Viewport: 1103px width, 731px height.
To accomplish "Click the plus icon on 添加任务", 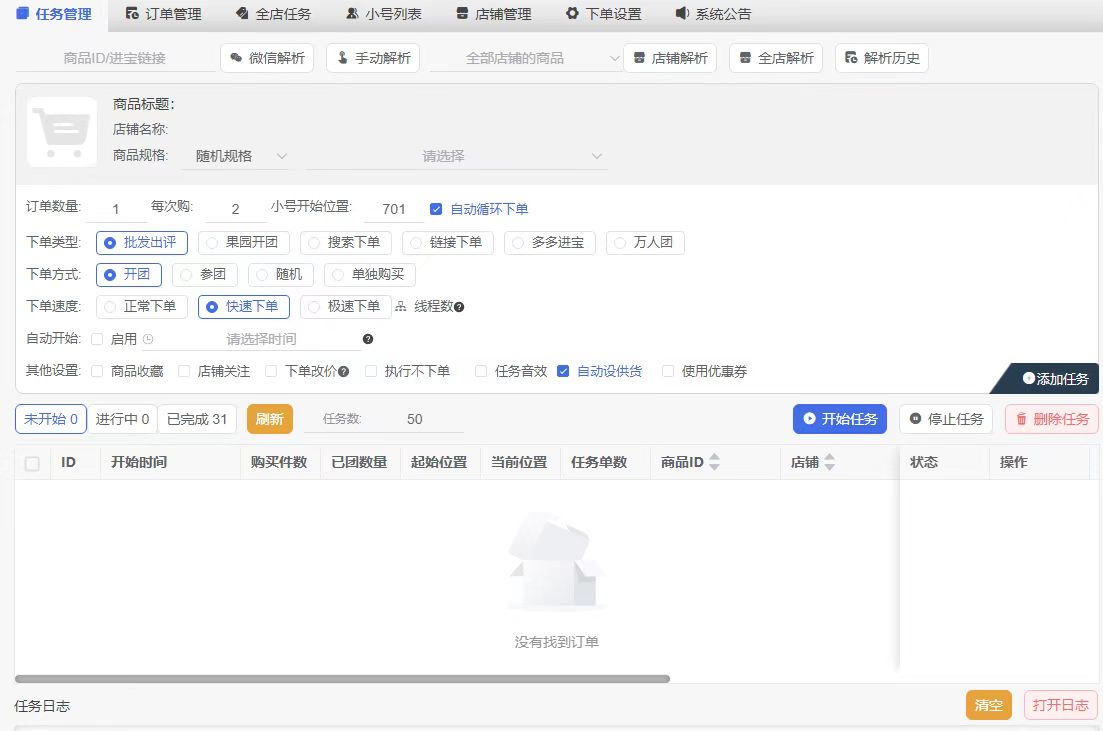I will [1028, 379].
